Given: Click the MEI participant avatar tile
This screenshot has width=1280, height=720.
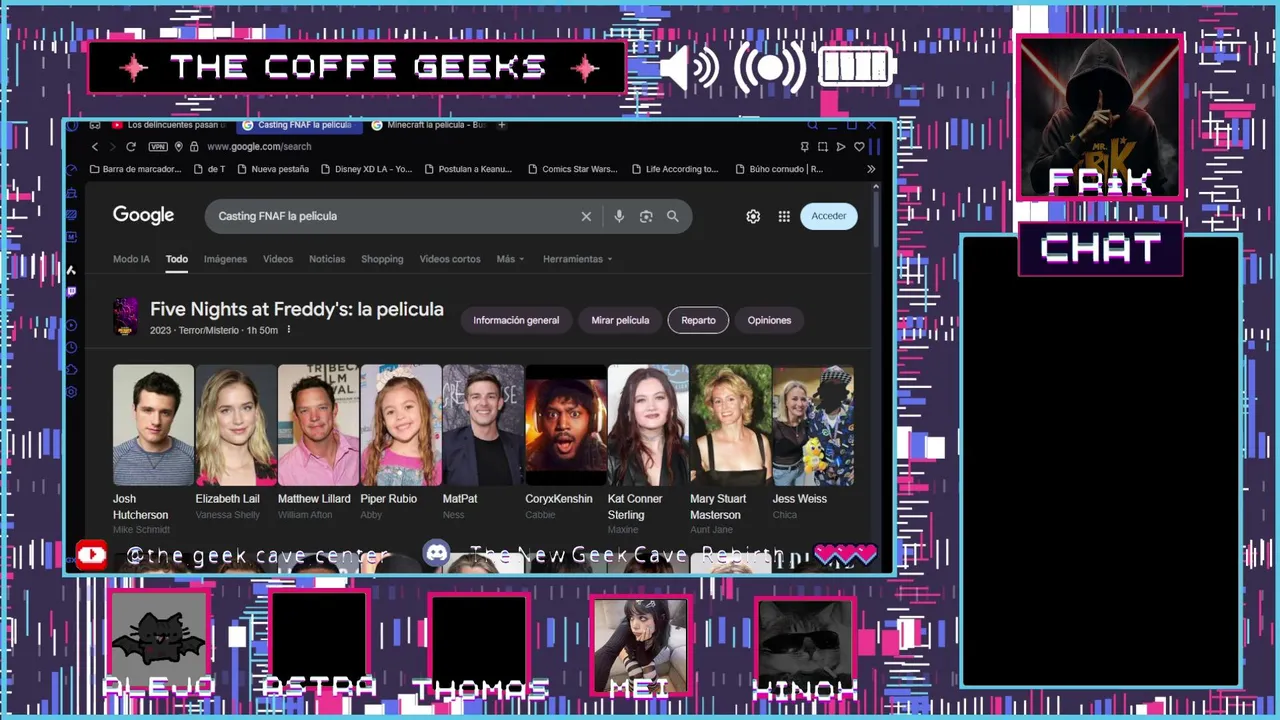Looking at the screenshot, I should tap(640, 646).
